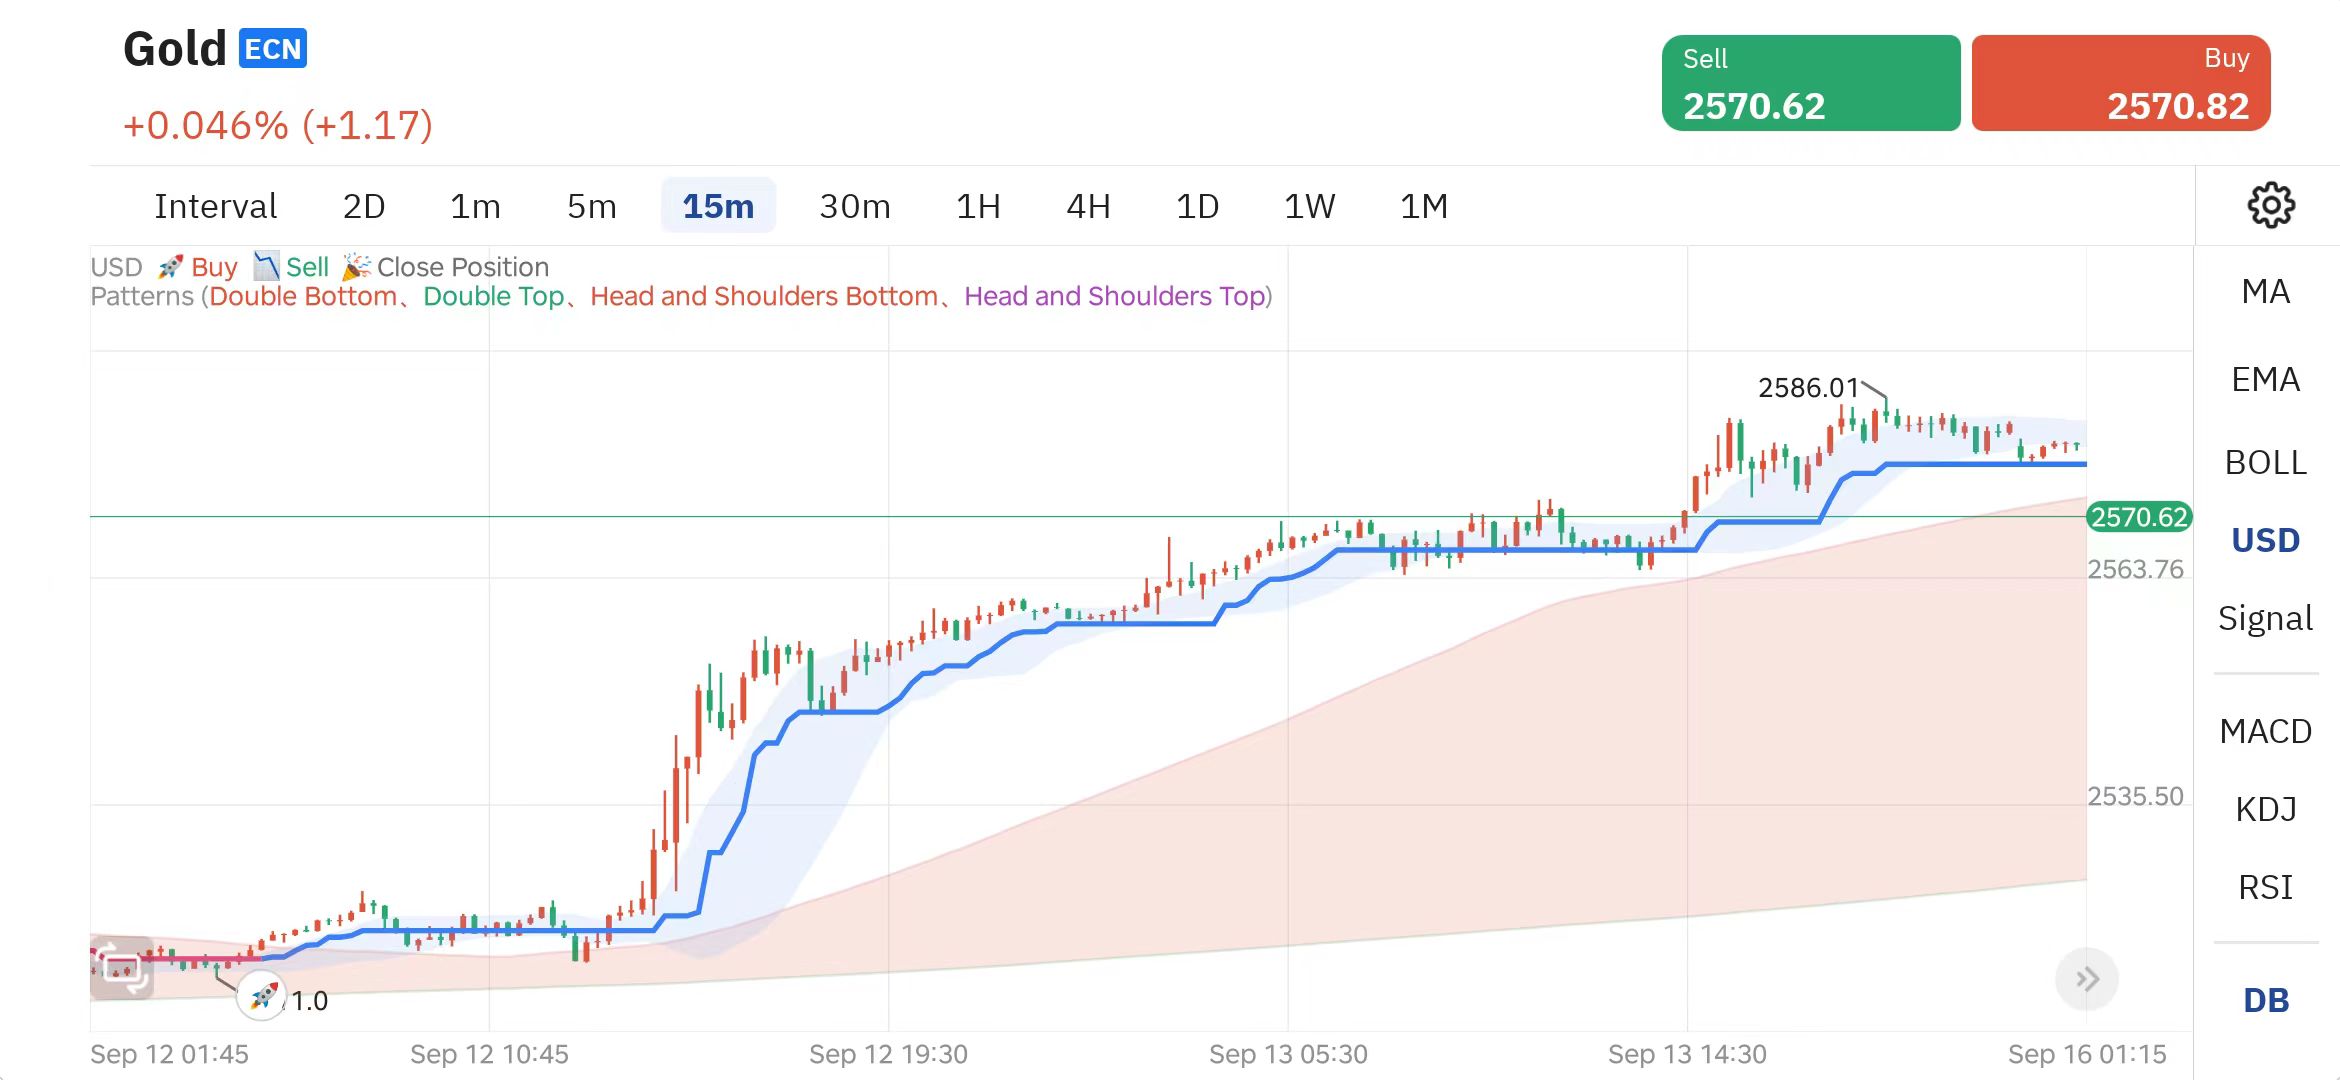Click the rocket Buy legend icon
2340x1080 pixels.
[170, 267]
